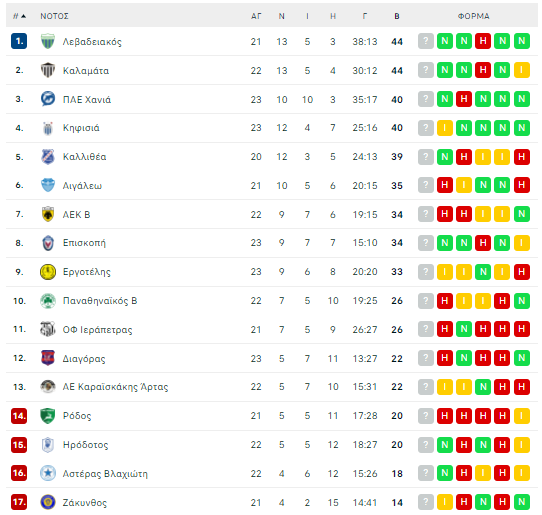Click the red 17. relegation position badge
The width and height of the screenshot is (542, 515).
[x=19, y=502]
